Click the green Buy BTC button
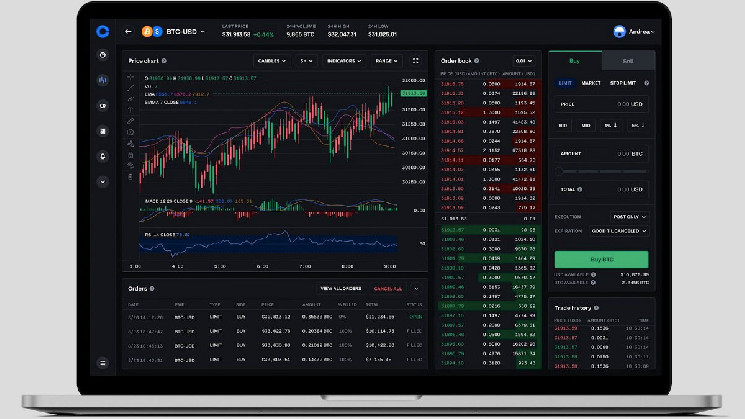The image size is (745, 419). click(x=602, y=259)
